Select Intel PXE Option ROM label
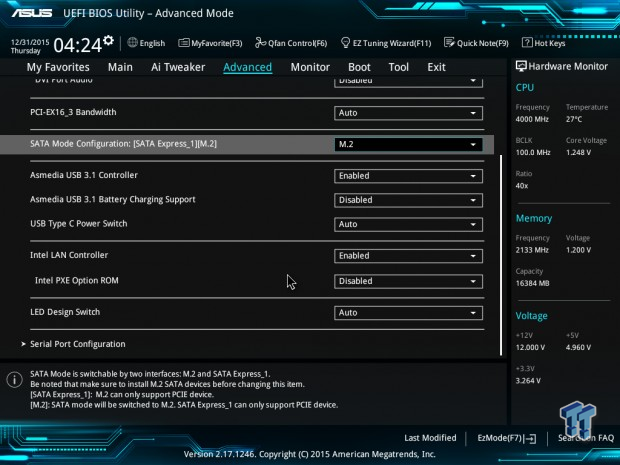 point(76,281)
